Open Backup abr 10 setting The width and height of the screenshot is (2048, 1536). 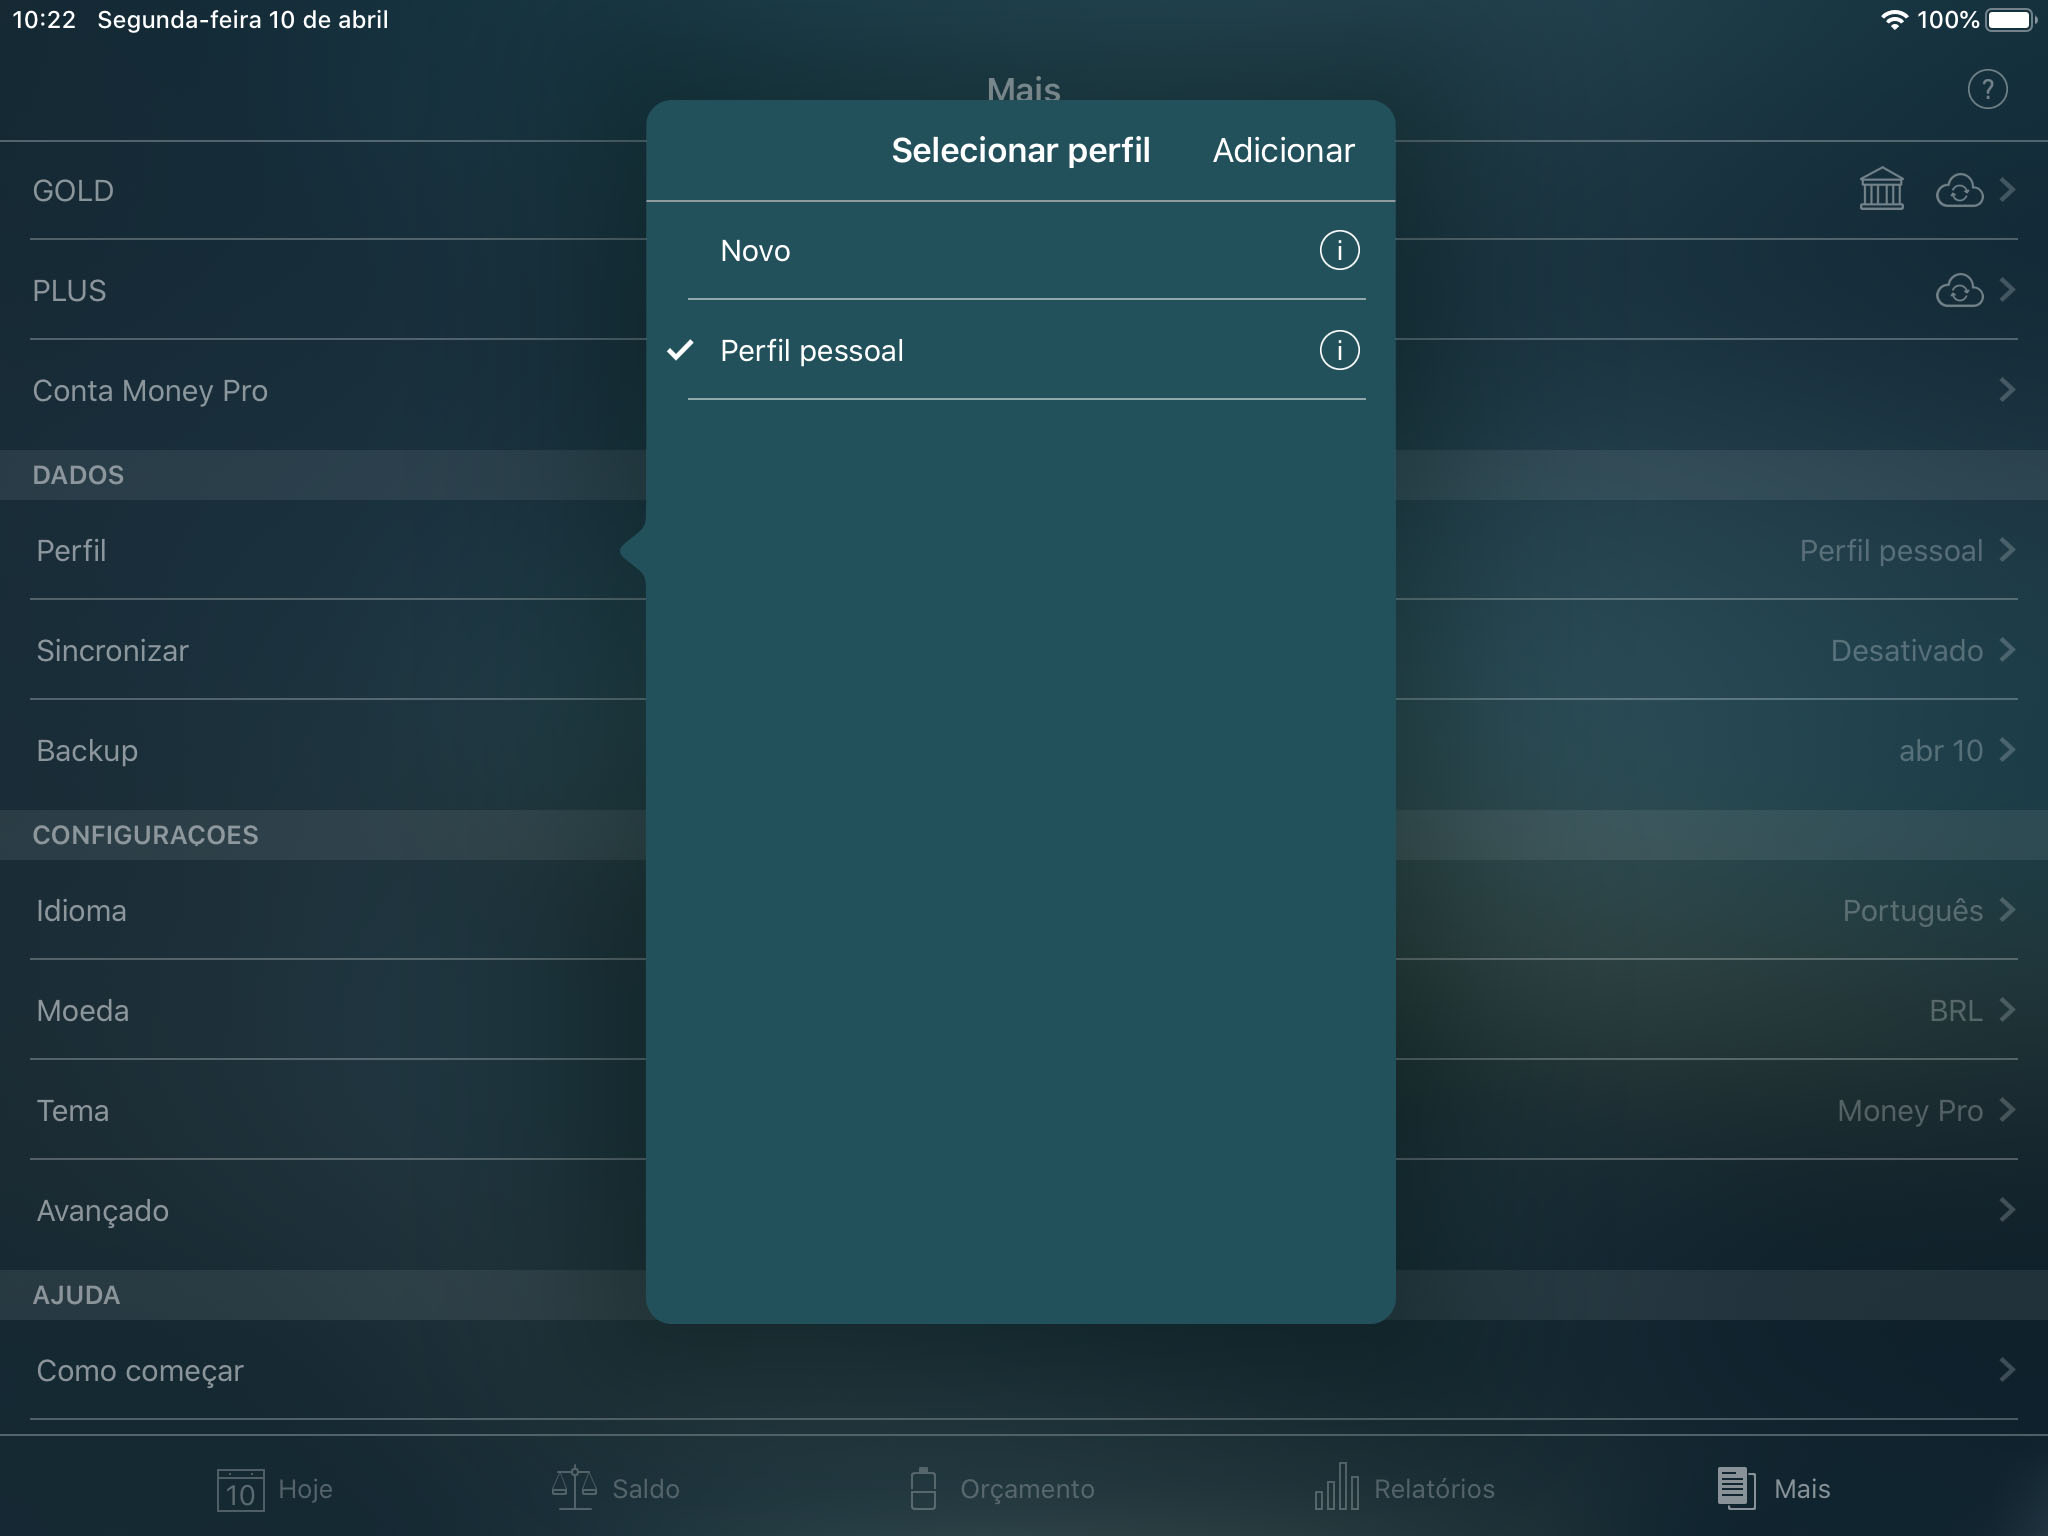click(x=1956, y=750)
